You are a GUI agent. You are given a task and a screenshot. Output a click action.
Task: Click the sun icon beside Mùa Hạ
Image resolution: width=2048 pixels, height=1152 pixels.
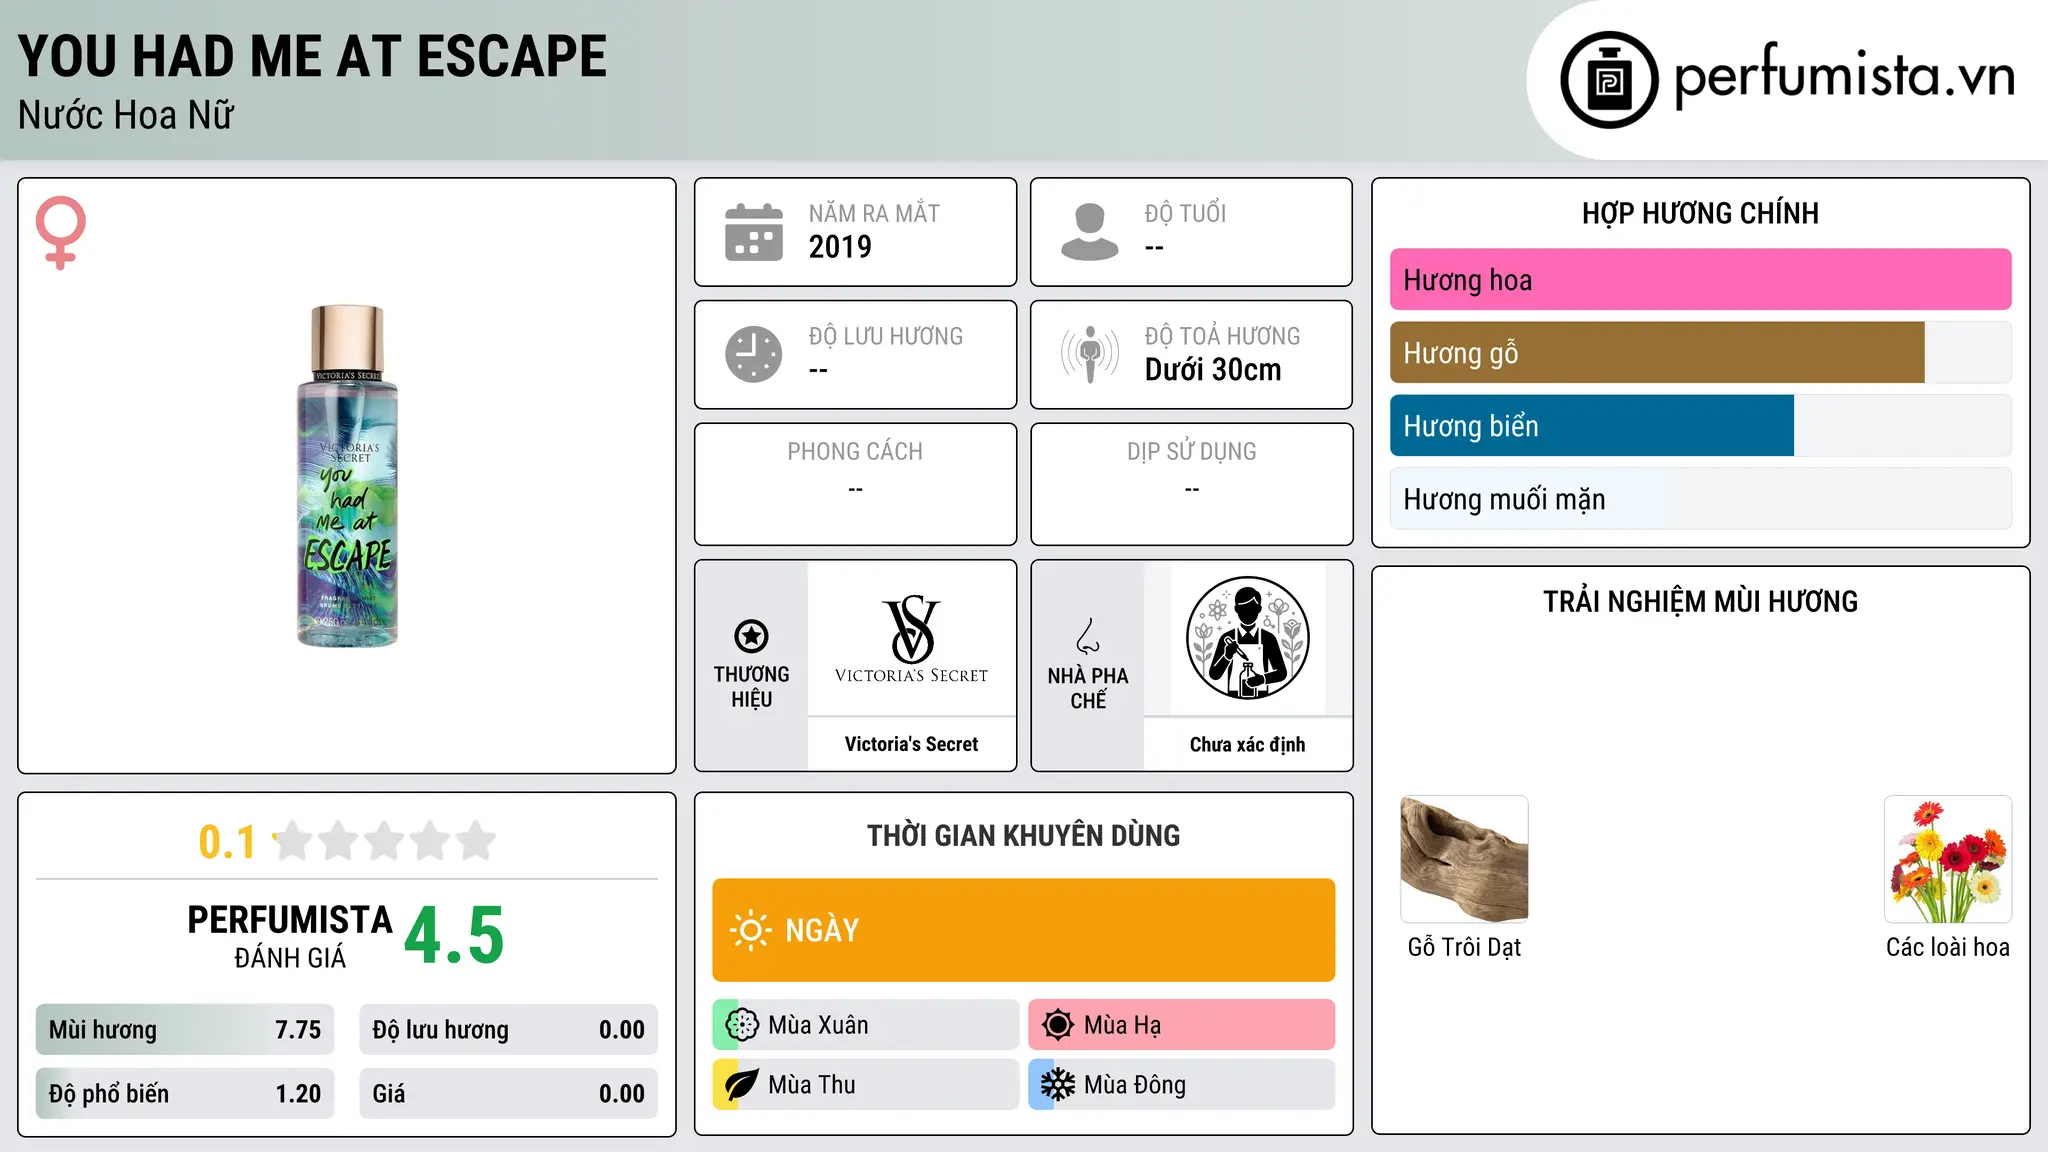(x=1058, y=1025)
